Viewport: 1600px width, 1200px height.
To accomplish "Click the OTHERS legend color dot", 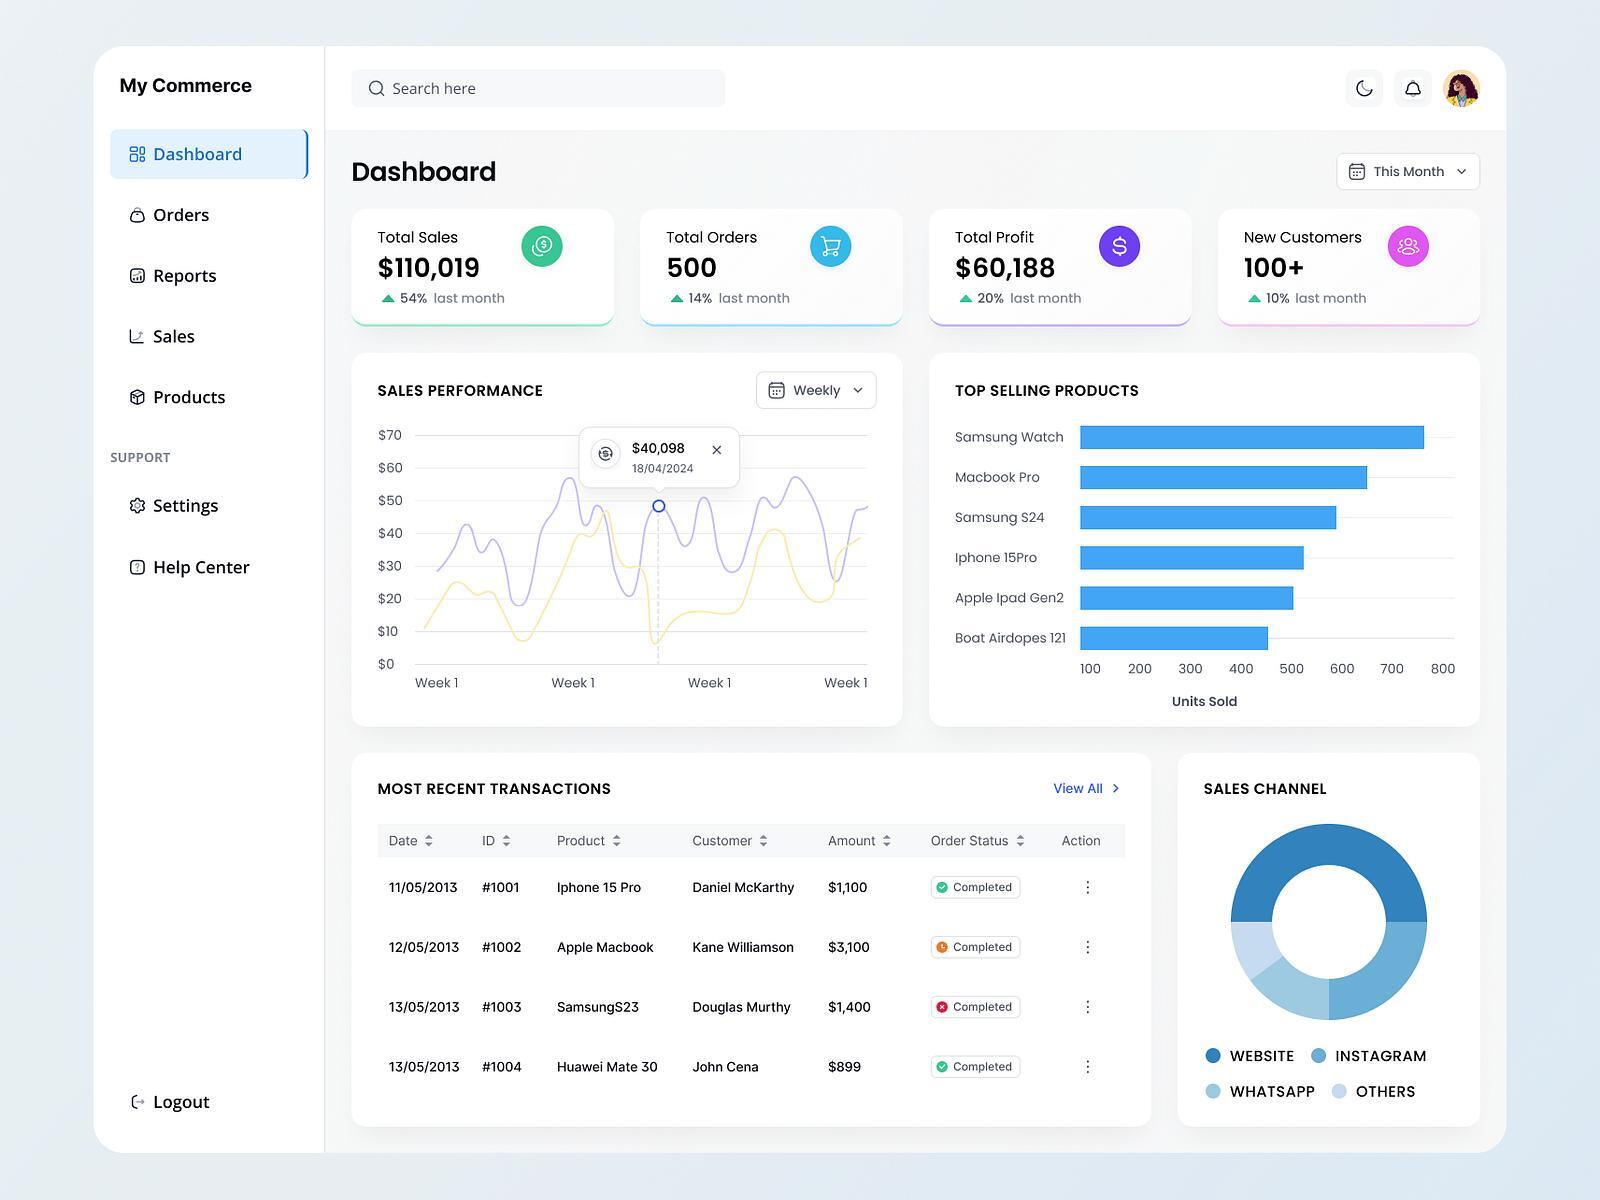I will click(x=1339, y=1092).
